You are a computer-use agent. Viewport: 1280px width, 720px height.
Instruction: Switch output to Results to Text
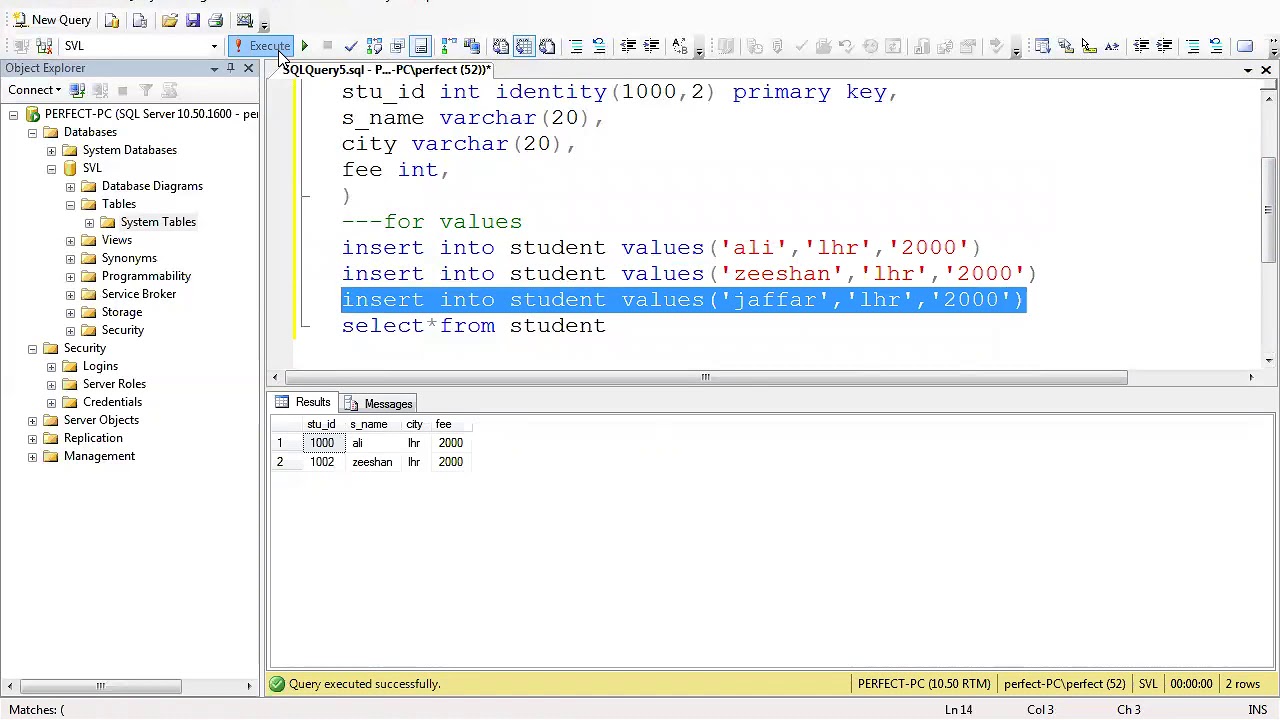coord(501,46)
